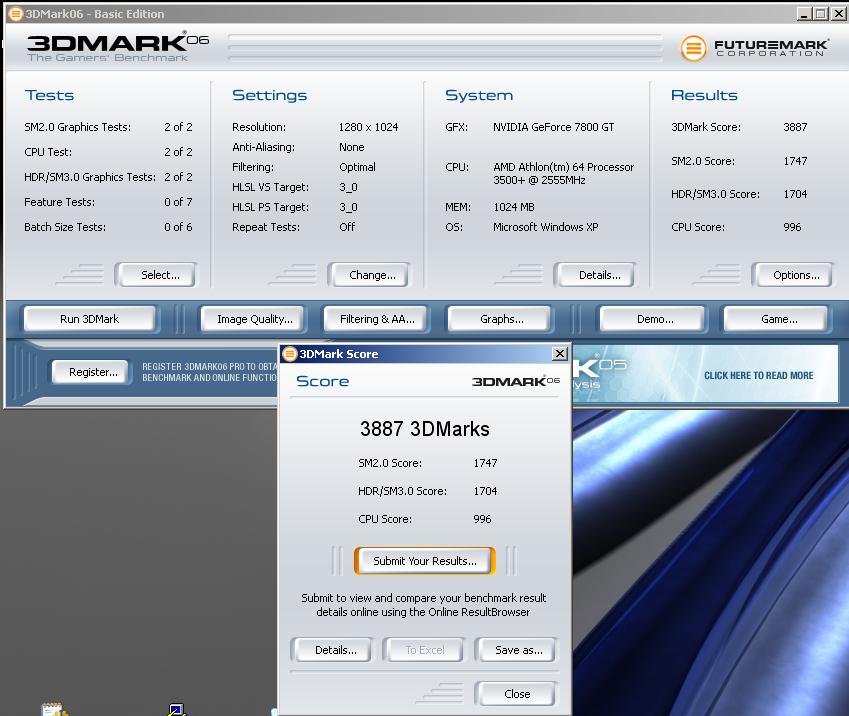Click 'Microsoft Windows XP' OS value
This screenshot has width=849, height=716.
545,227
